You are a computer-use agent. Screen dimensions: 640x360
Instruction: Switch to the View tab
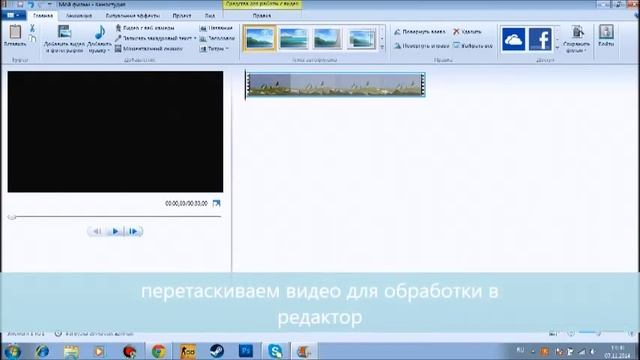tap(210, 16)
